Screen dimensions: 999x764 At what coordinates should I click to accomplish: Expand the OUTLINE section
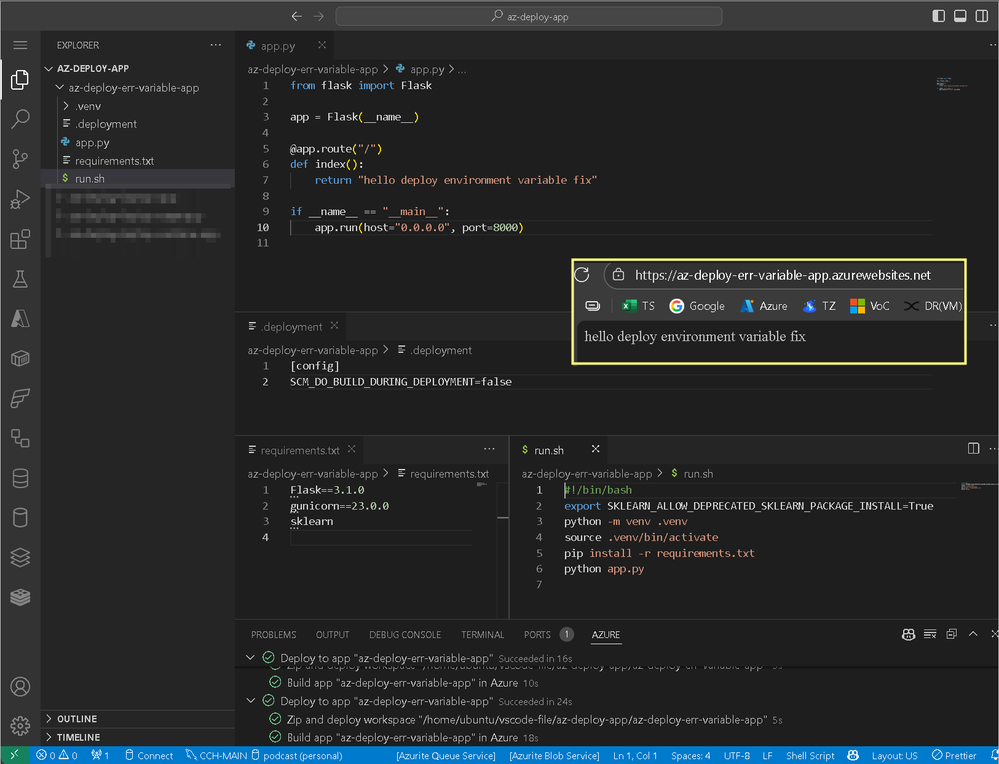[77, 719]
